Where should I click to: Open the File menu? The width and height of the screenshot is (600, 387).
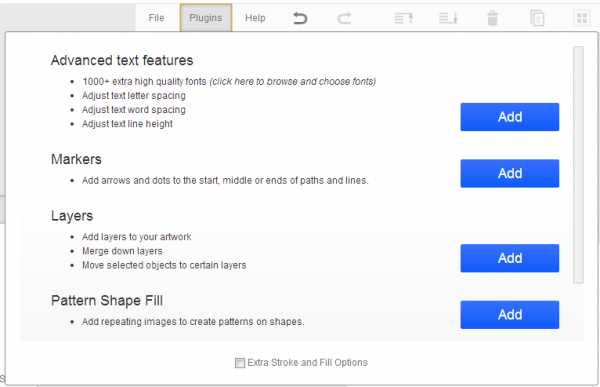156,18
